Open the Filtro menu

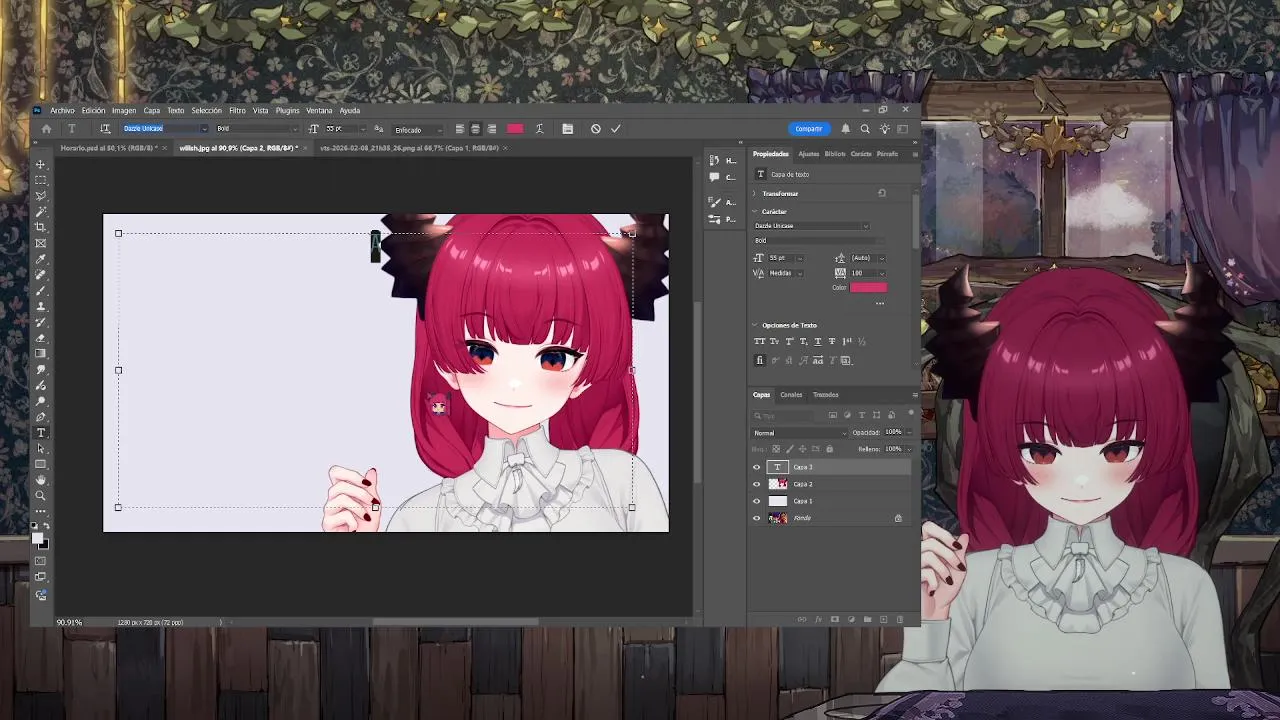(237, 111)
